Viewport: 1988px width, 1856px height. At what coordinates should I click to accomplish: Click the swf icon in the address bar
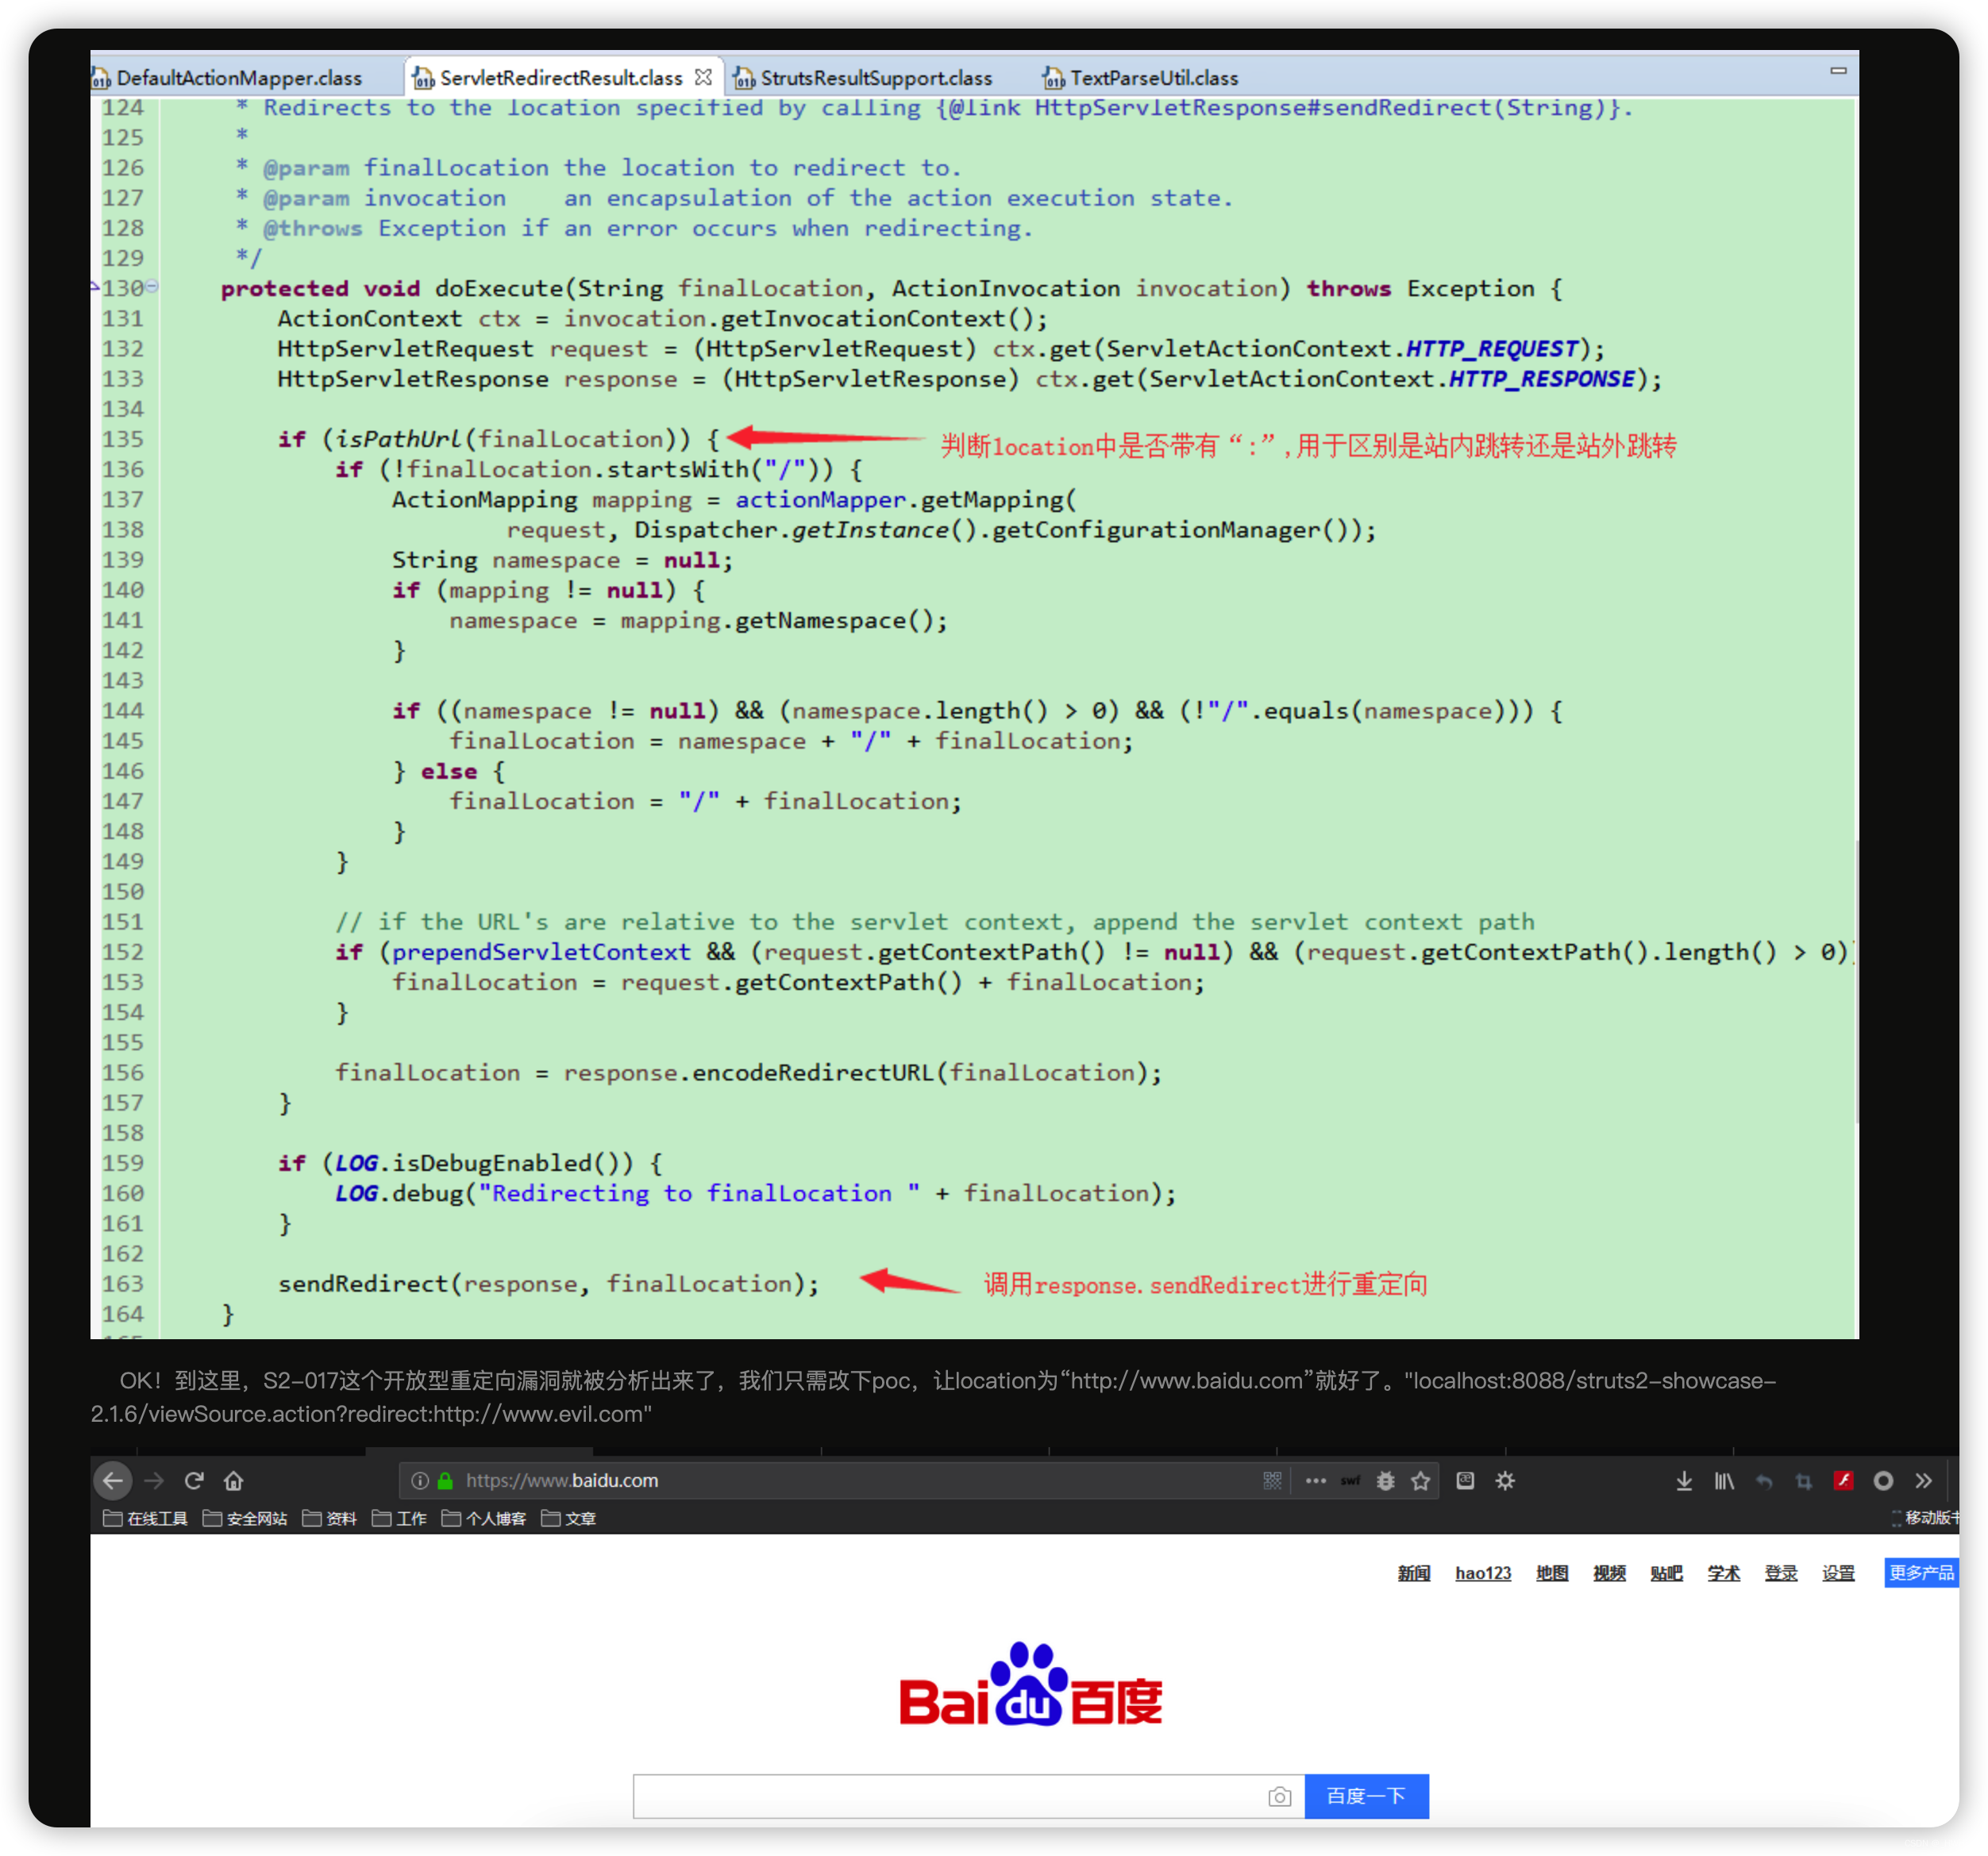click(x=1350, y=1481)
